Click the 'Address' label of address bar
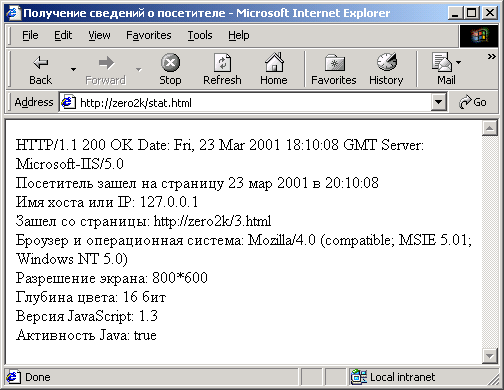The image size is (504, 390). (x=34, y=102)
